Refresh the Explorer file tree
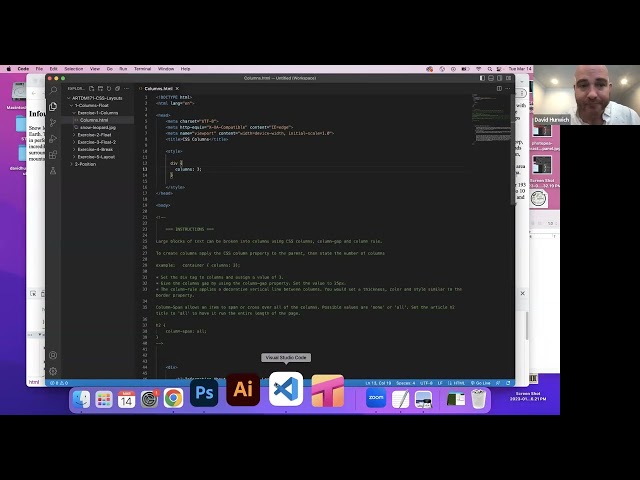Image resolution: width=640 pixels, height=480 pixels. click(109, 89)
